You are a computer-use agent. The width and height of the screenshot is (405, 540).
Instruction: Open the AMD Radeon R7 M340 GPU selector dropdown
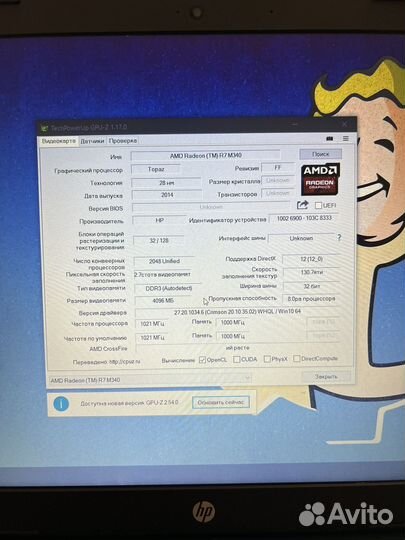[149, 380]
